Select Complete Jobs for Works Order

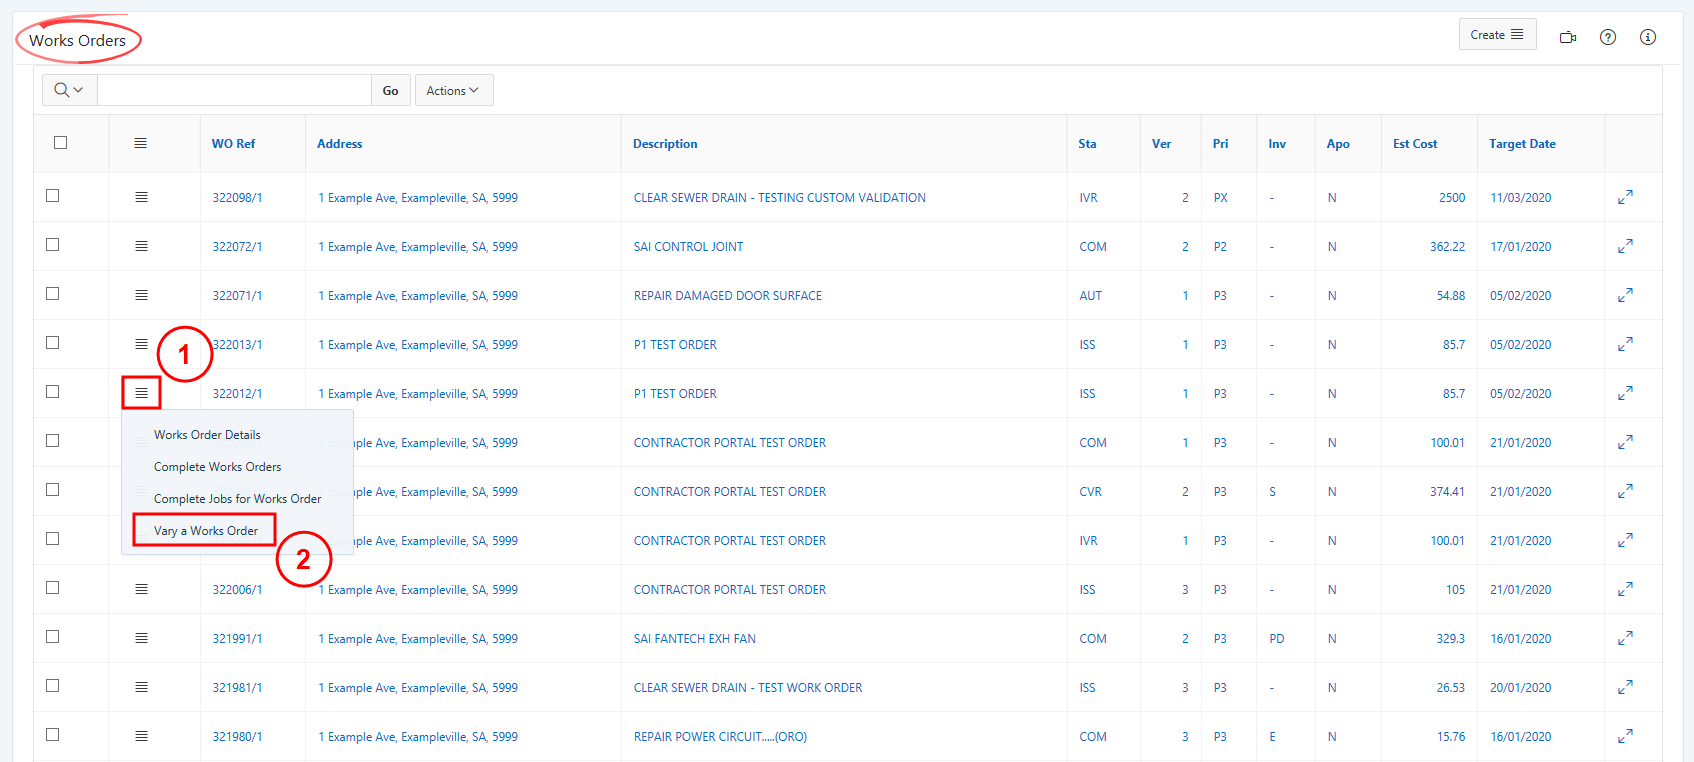237,499
